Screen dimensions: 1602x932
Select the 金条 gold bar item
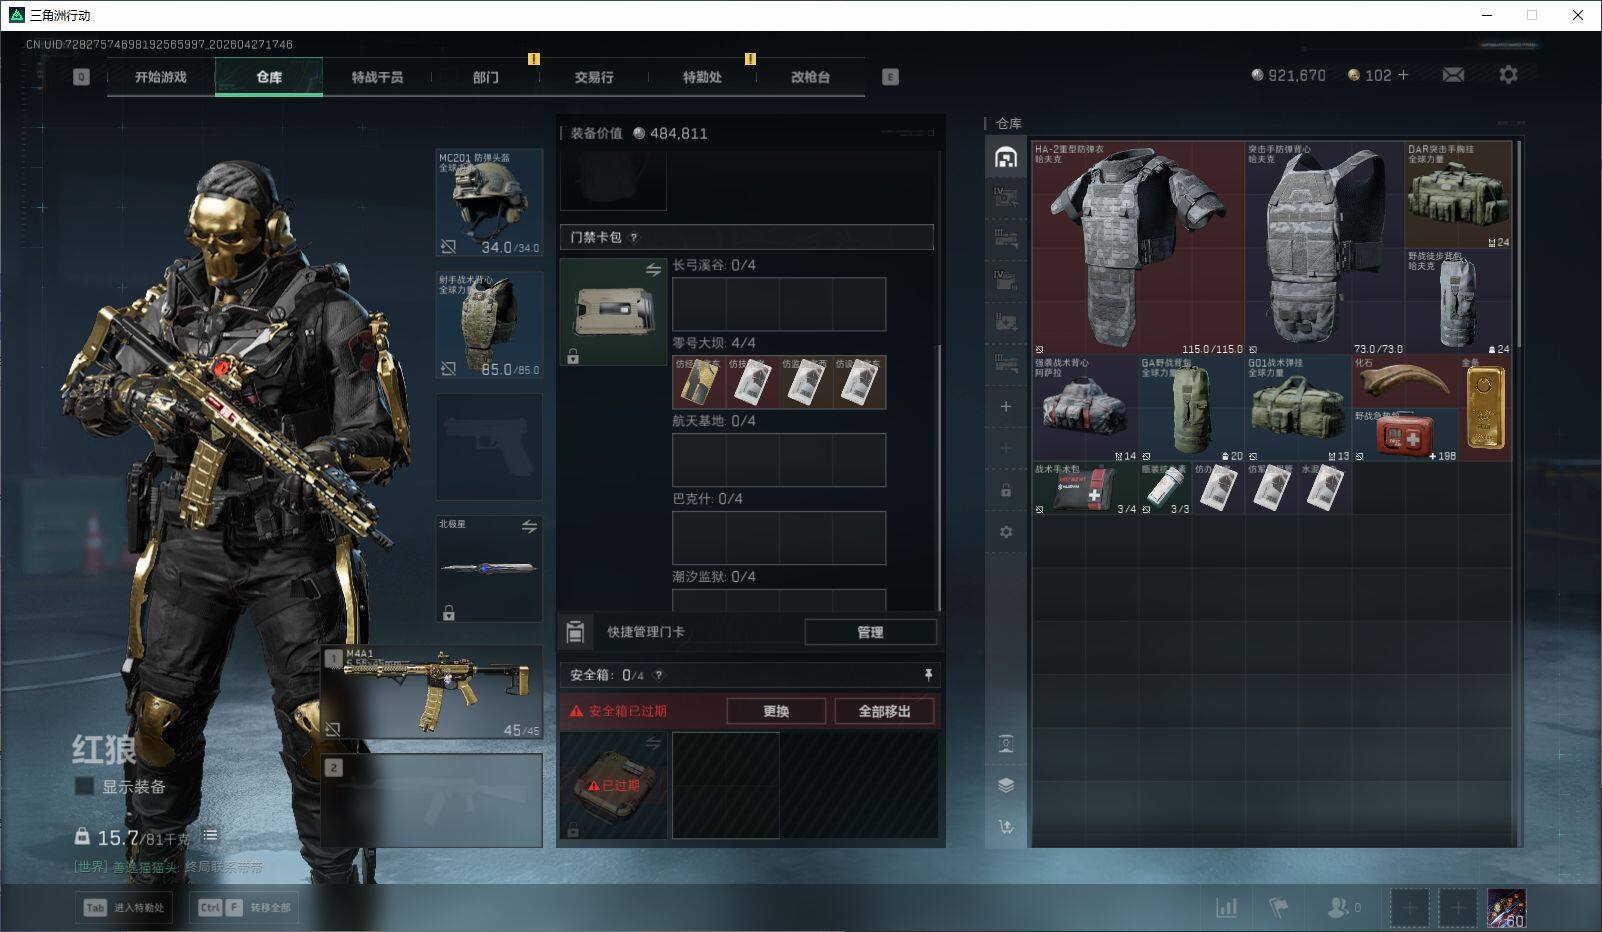[x=1485, y=407]
